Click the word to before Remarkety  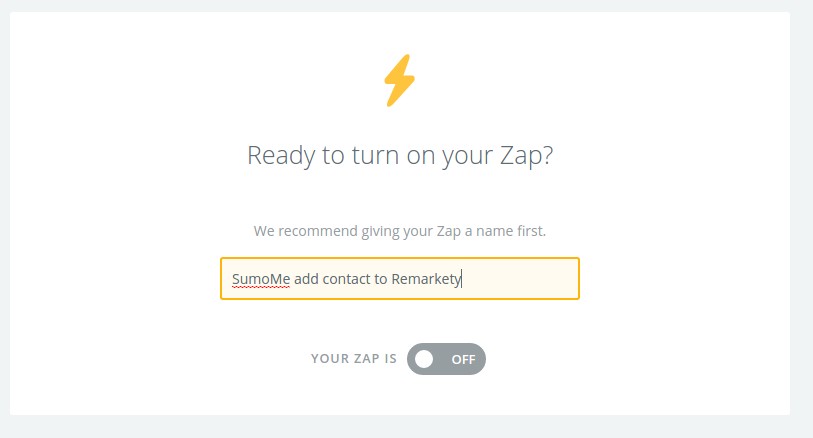381,279
